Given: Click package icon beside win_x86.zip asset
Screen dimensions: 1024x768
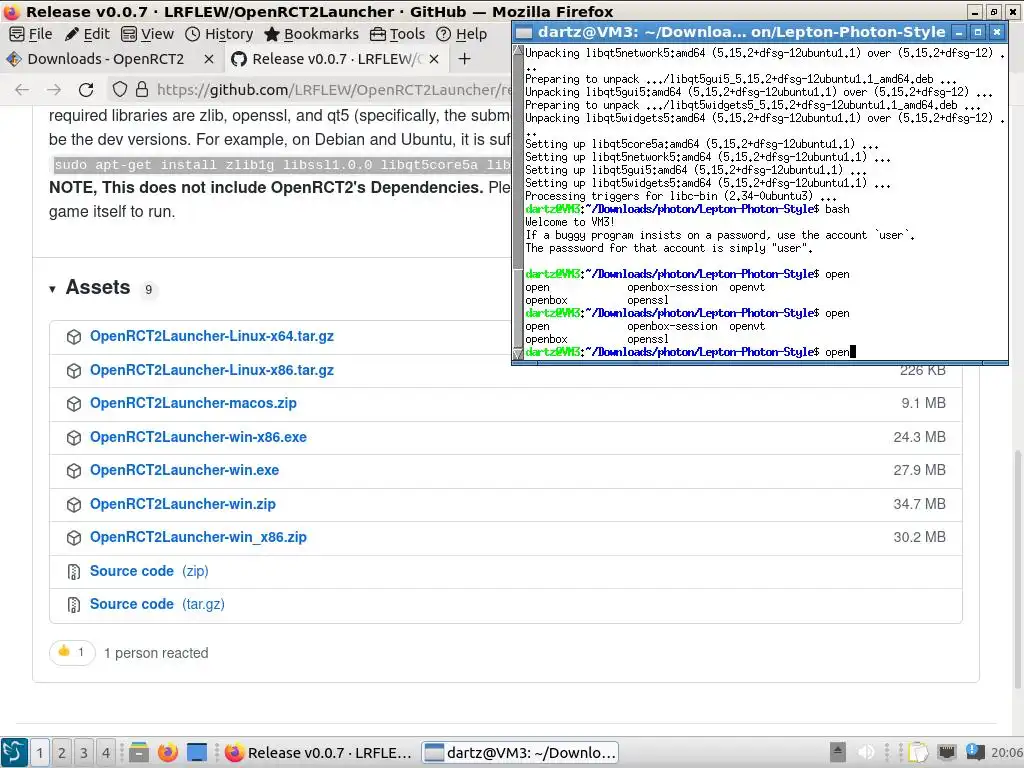Looking at the screenshot, I should pyautogui.click(x=74, y=538).
